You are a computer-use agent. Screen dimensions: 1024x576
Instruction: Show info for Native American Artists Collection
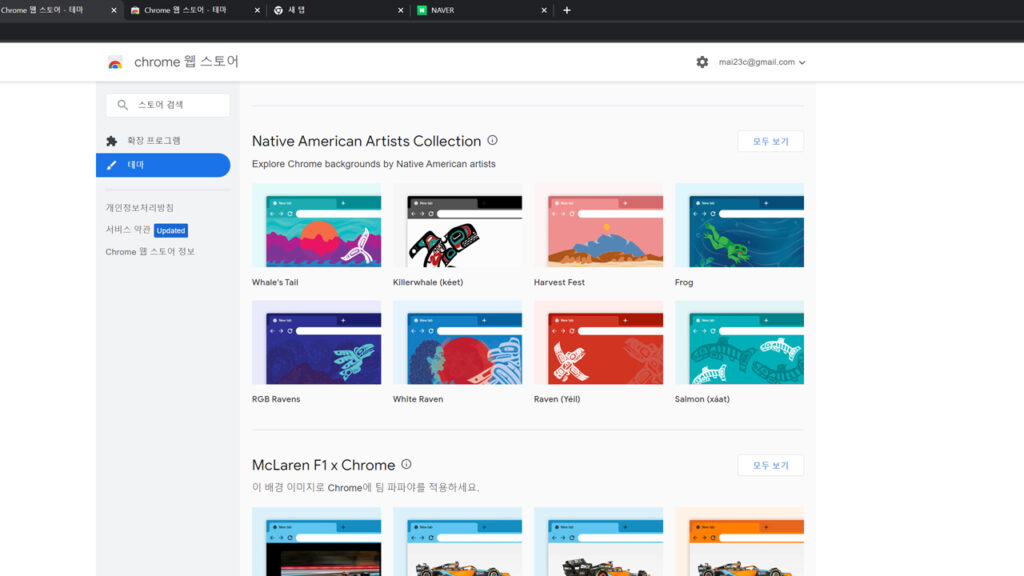[x=492, y=140]
